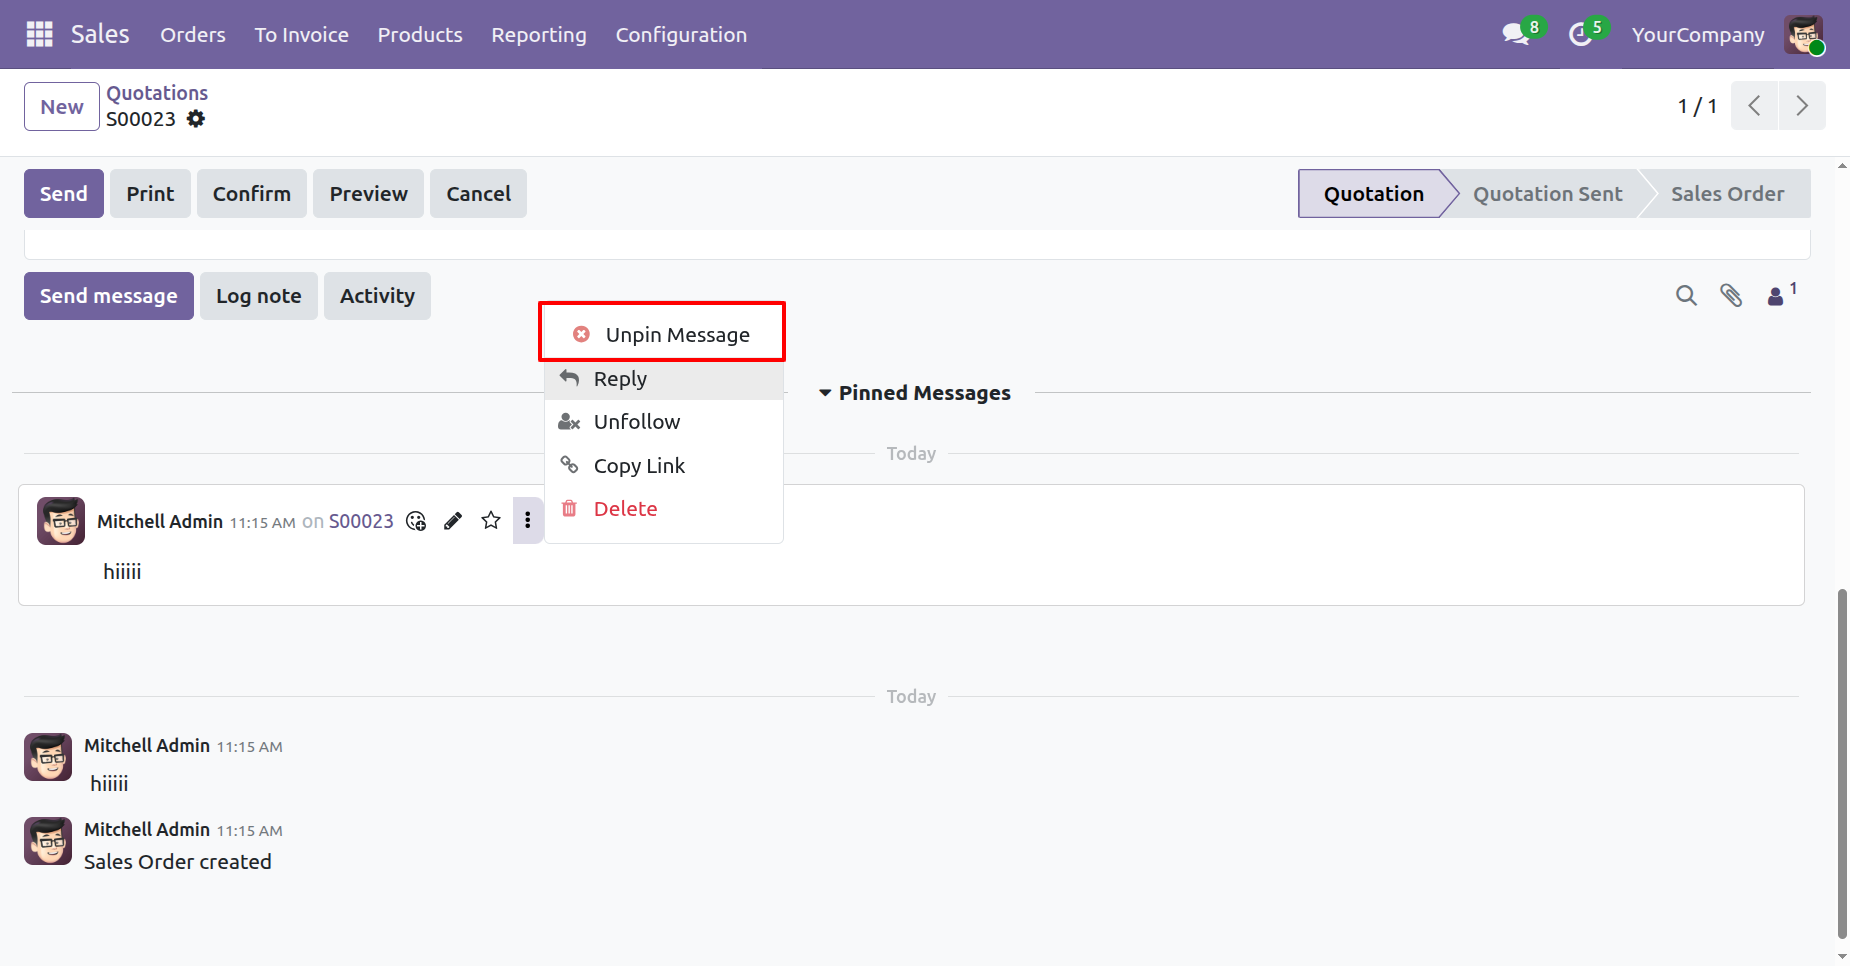
Task: Open the activities clock icon
Action: click(1580, 34)
